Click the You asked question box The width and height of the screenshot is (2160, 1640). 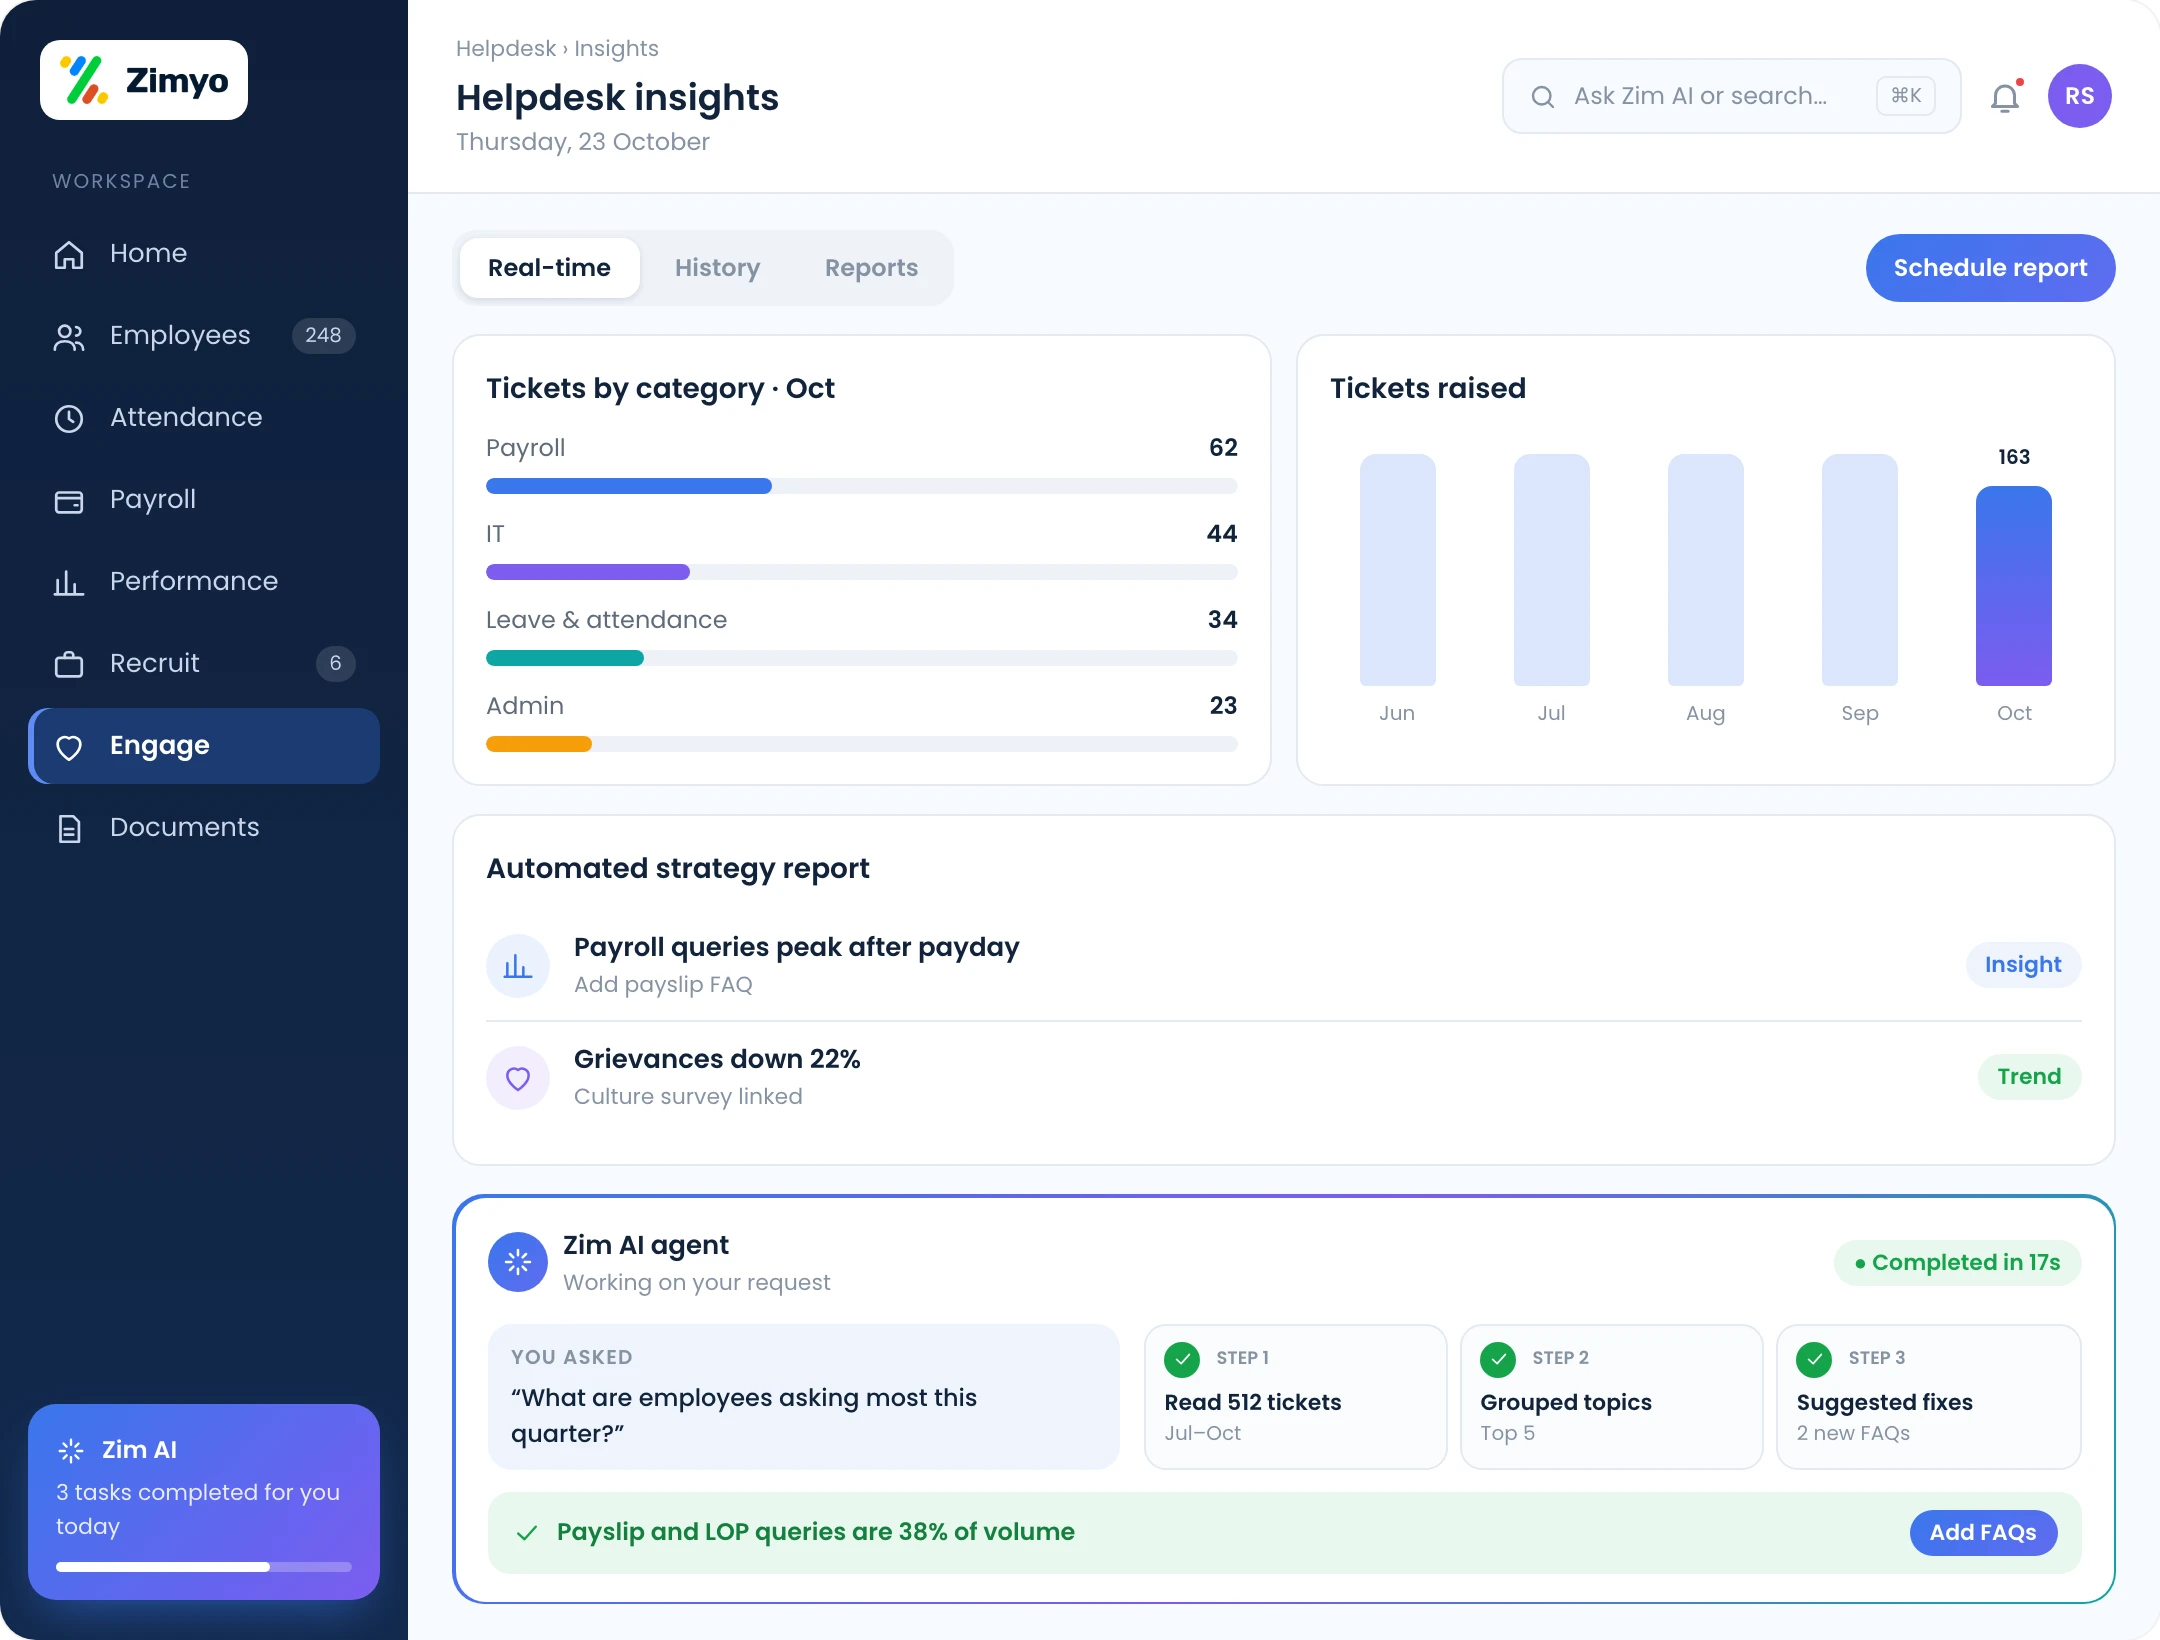coord(803,1397)
